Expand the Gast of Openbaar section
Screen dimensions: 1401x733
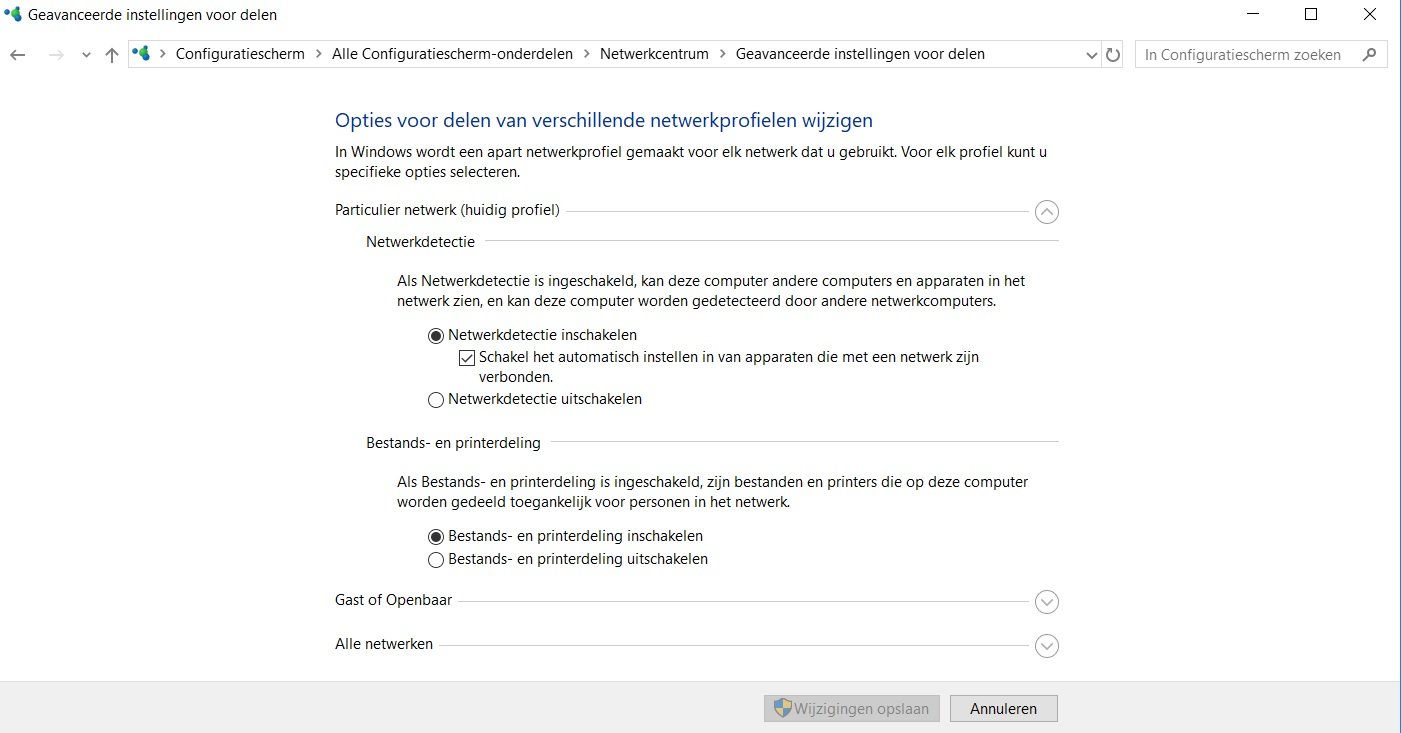(x=1047, y=602)
